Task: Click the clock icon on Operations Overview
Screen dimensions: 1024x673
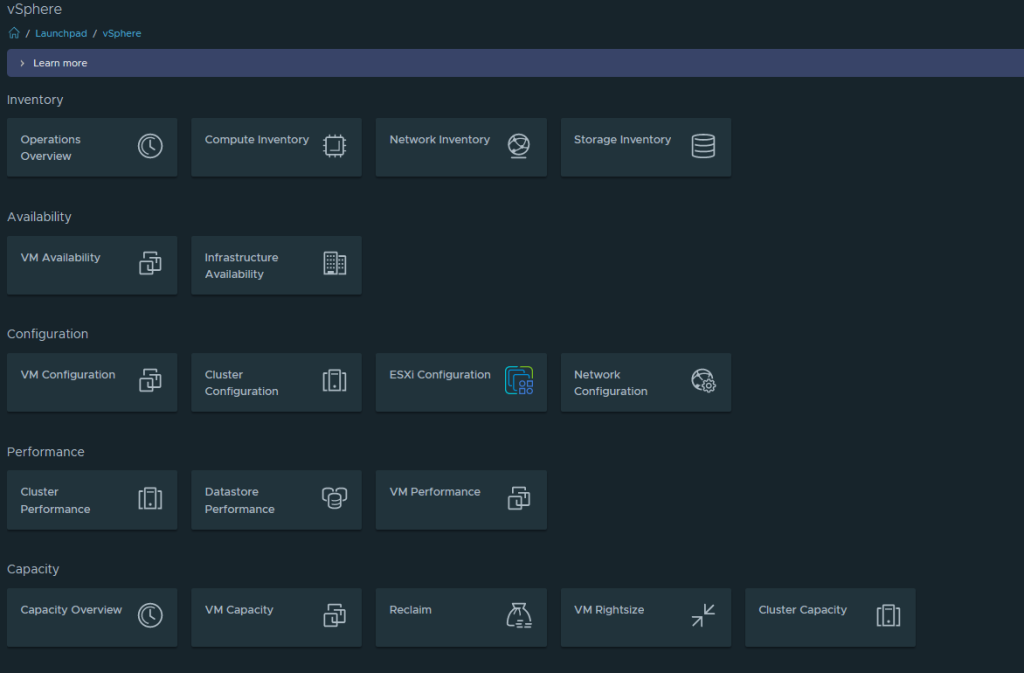Action: pos(150,146)
